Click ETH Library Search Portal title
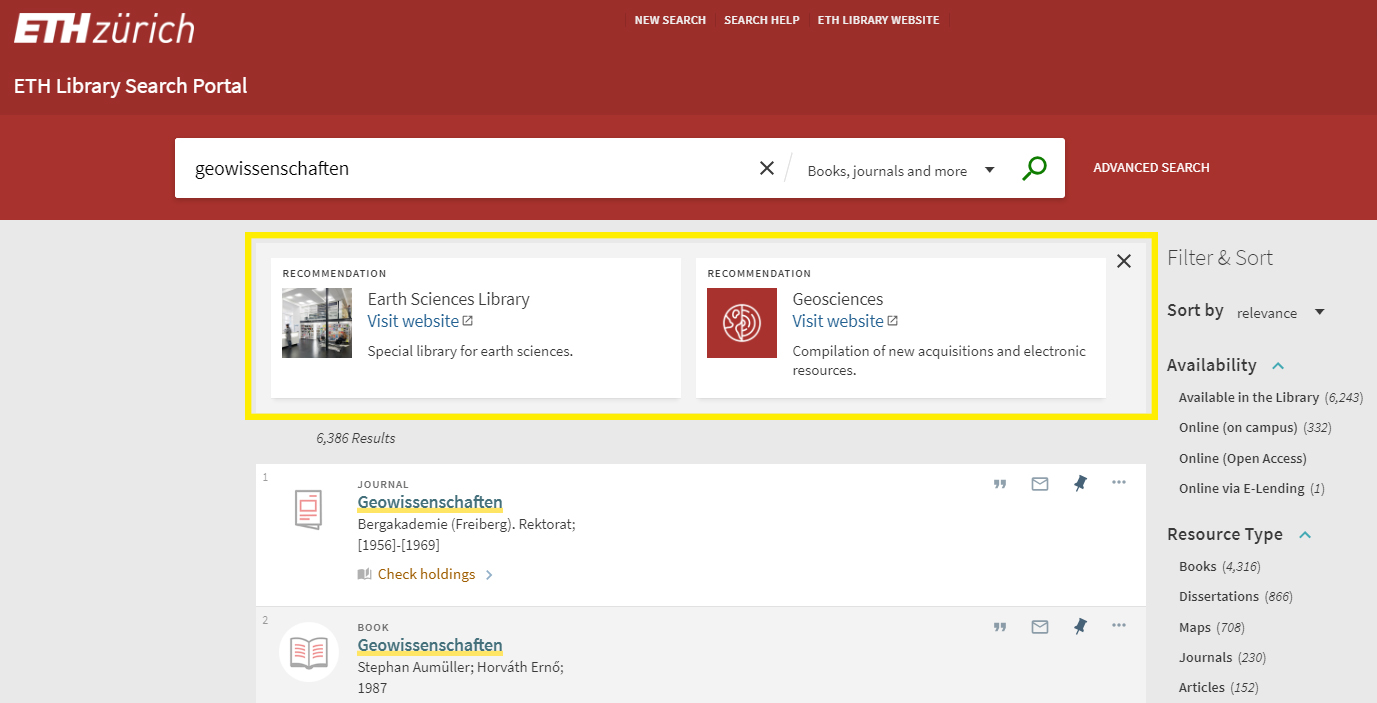The height and width of the screenshot is (703, 1377). 130,86
